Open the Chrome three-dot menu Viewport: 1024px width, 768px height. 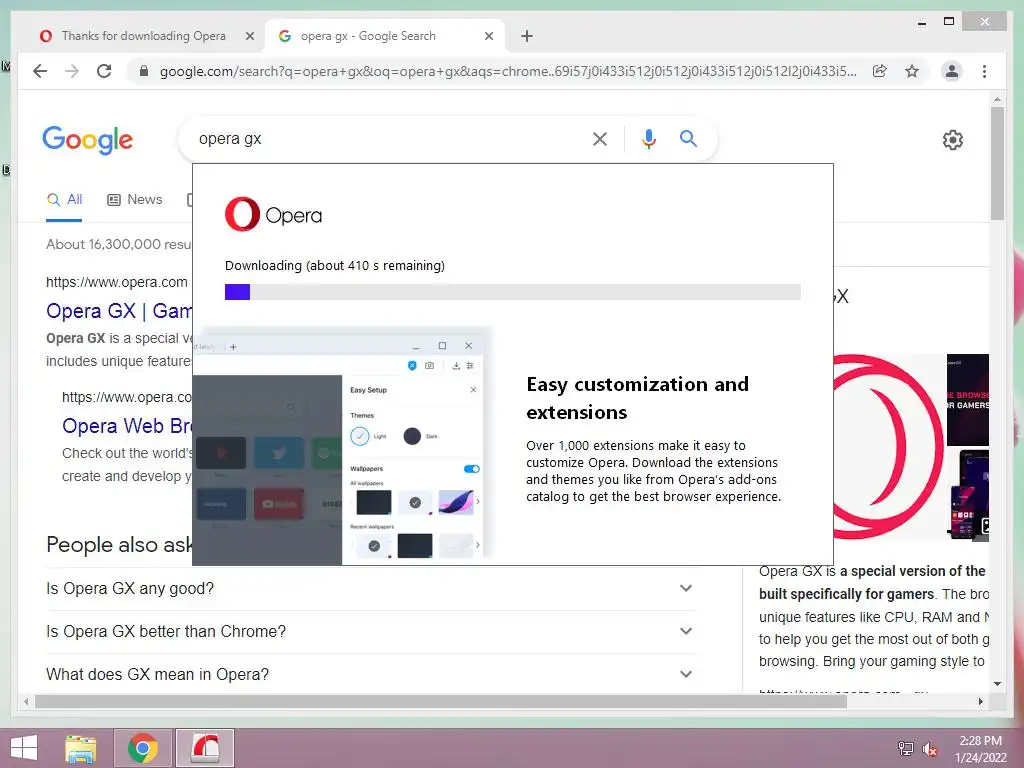[984, 71]
